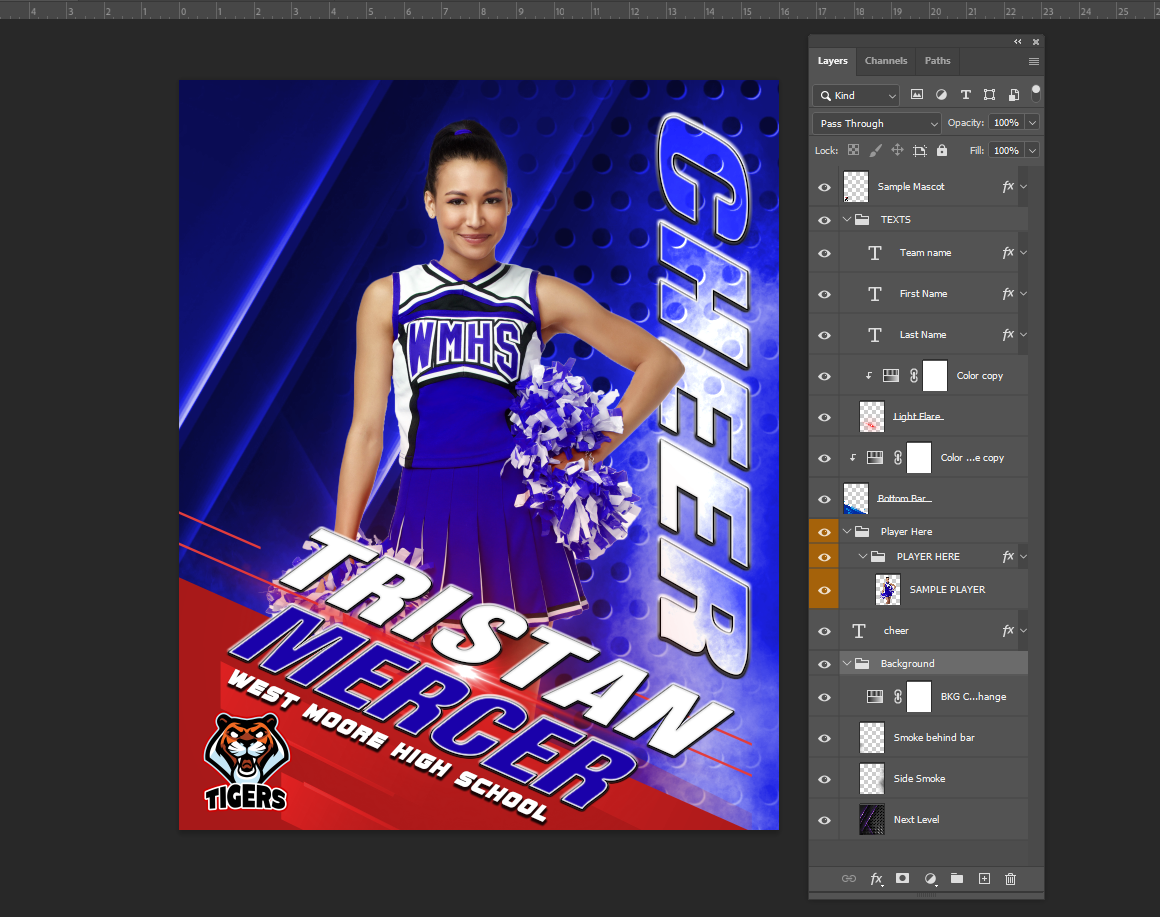
Task: Hide the TEXTS group
Action: [x=824, y=220]
